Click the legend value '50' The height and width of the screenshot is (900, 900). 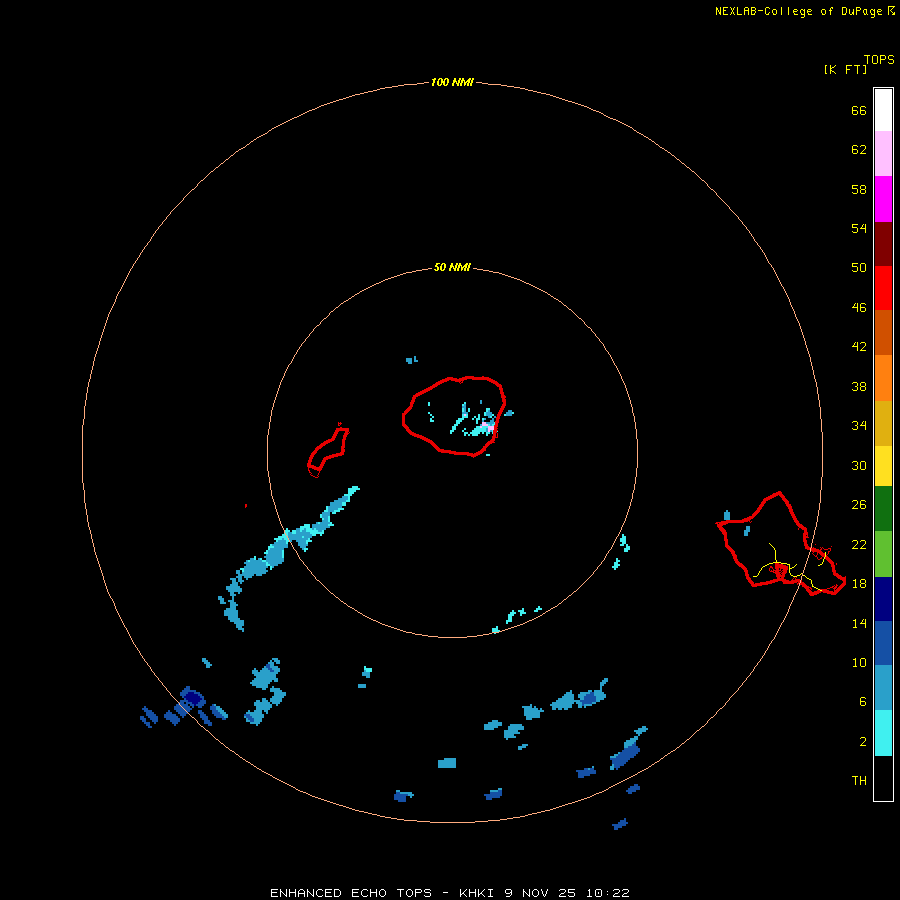pyautogui.click(x=859, y=267)
